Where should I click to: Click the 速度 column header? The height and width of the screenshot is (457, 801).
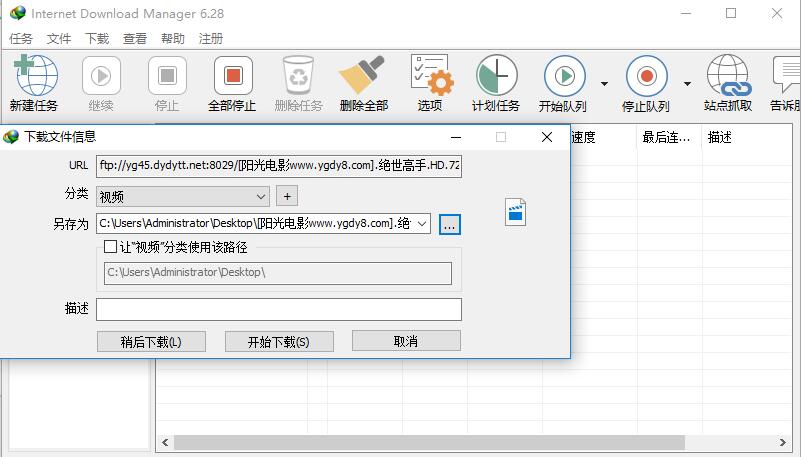[x=603, y=137]
